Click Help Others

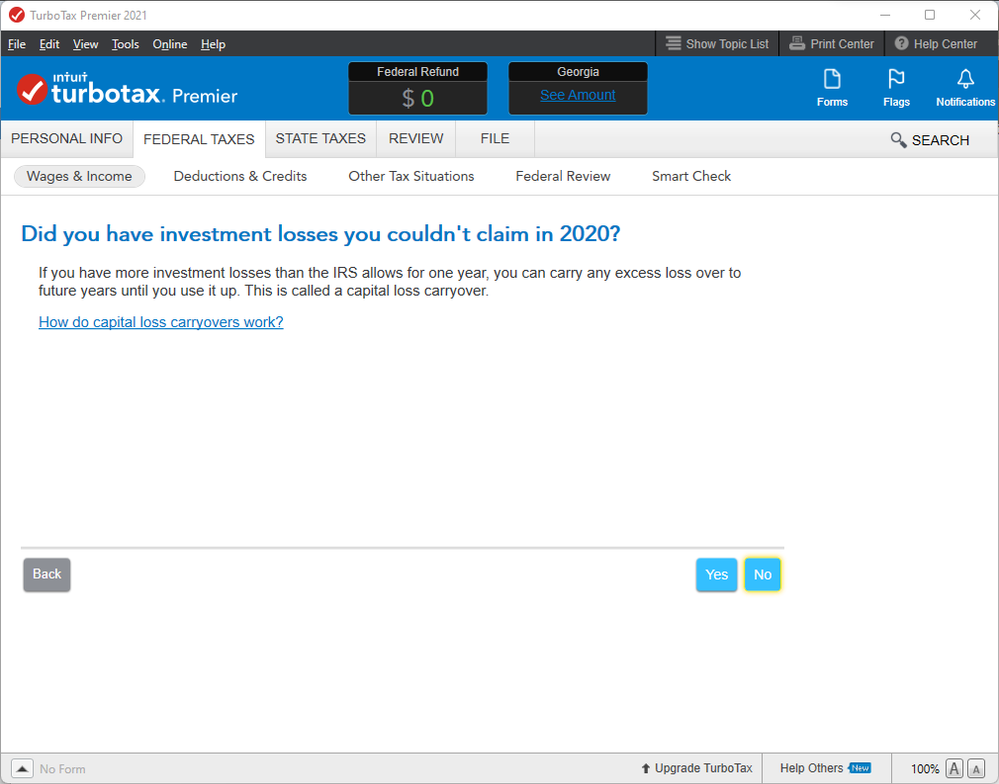(x=825, y=768)
